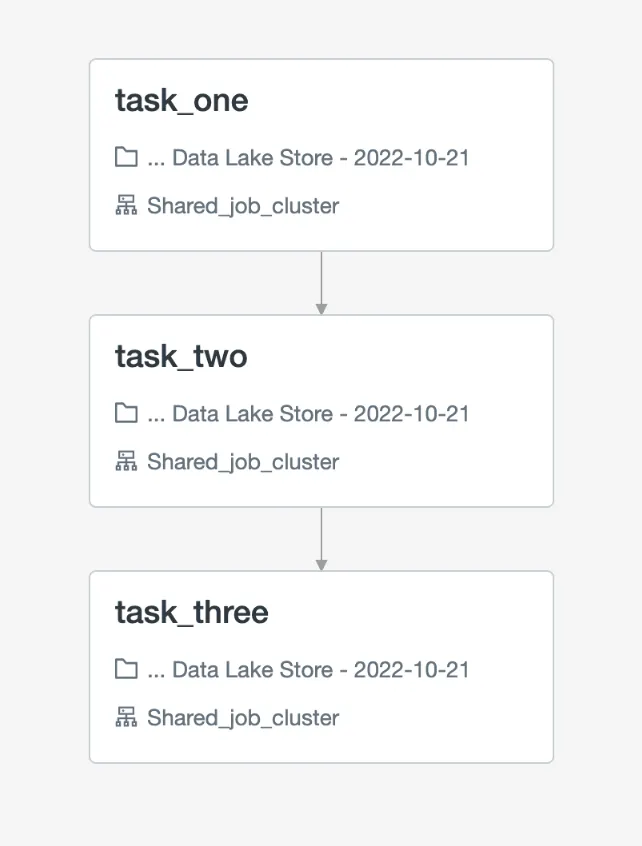Click the folder icon in task_three
This screenshot has height=846, width=642.
coord(126,669)
